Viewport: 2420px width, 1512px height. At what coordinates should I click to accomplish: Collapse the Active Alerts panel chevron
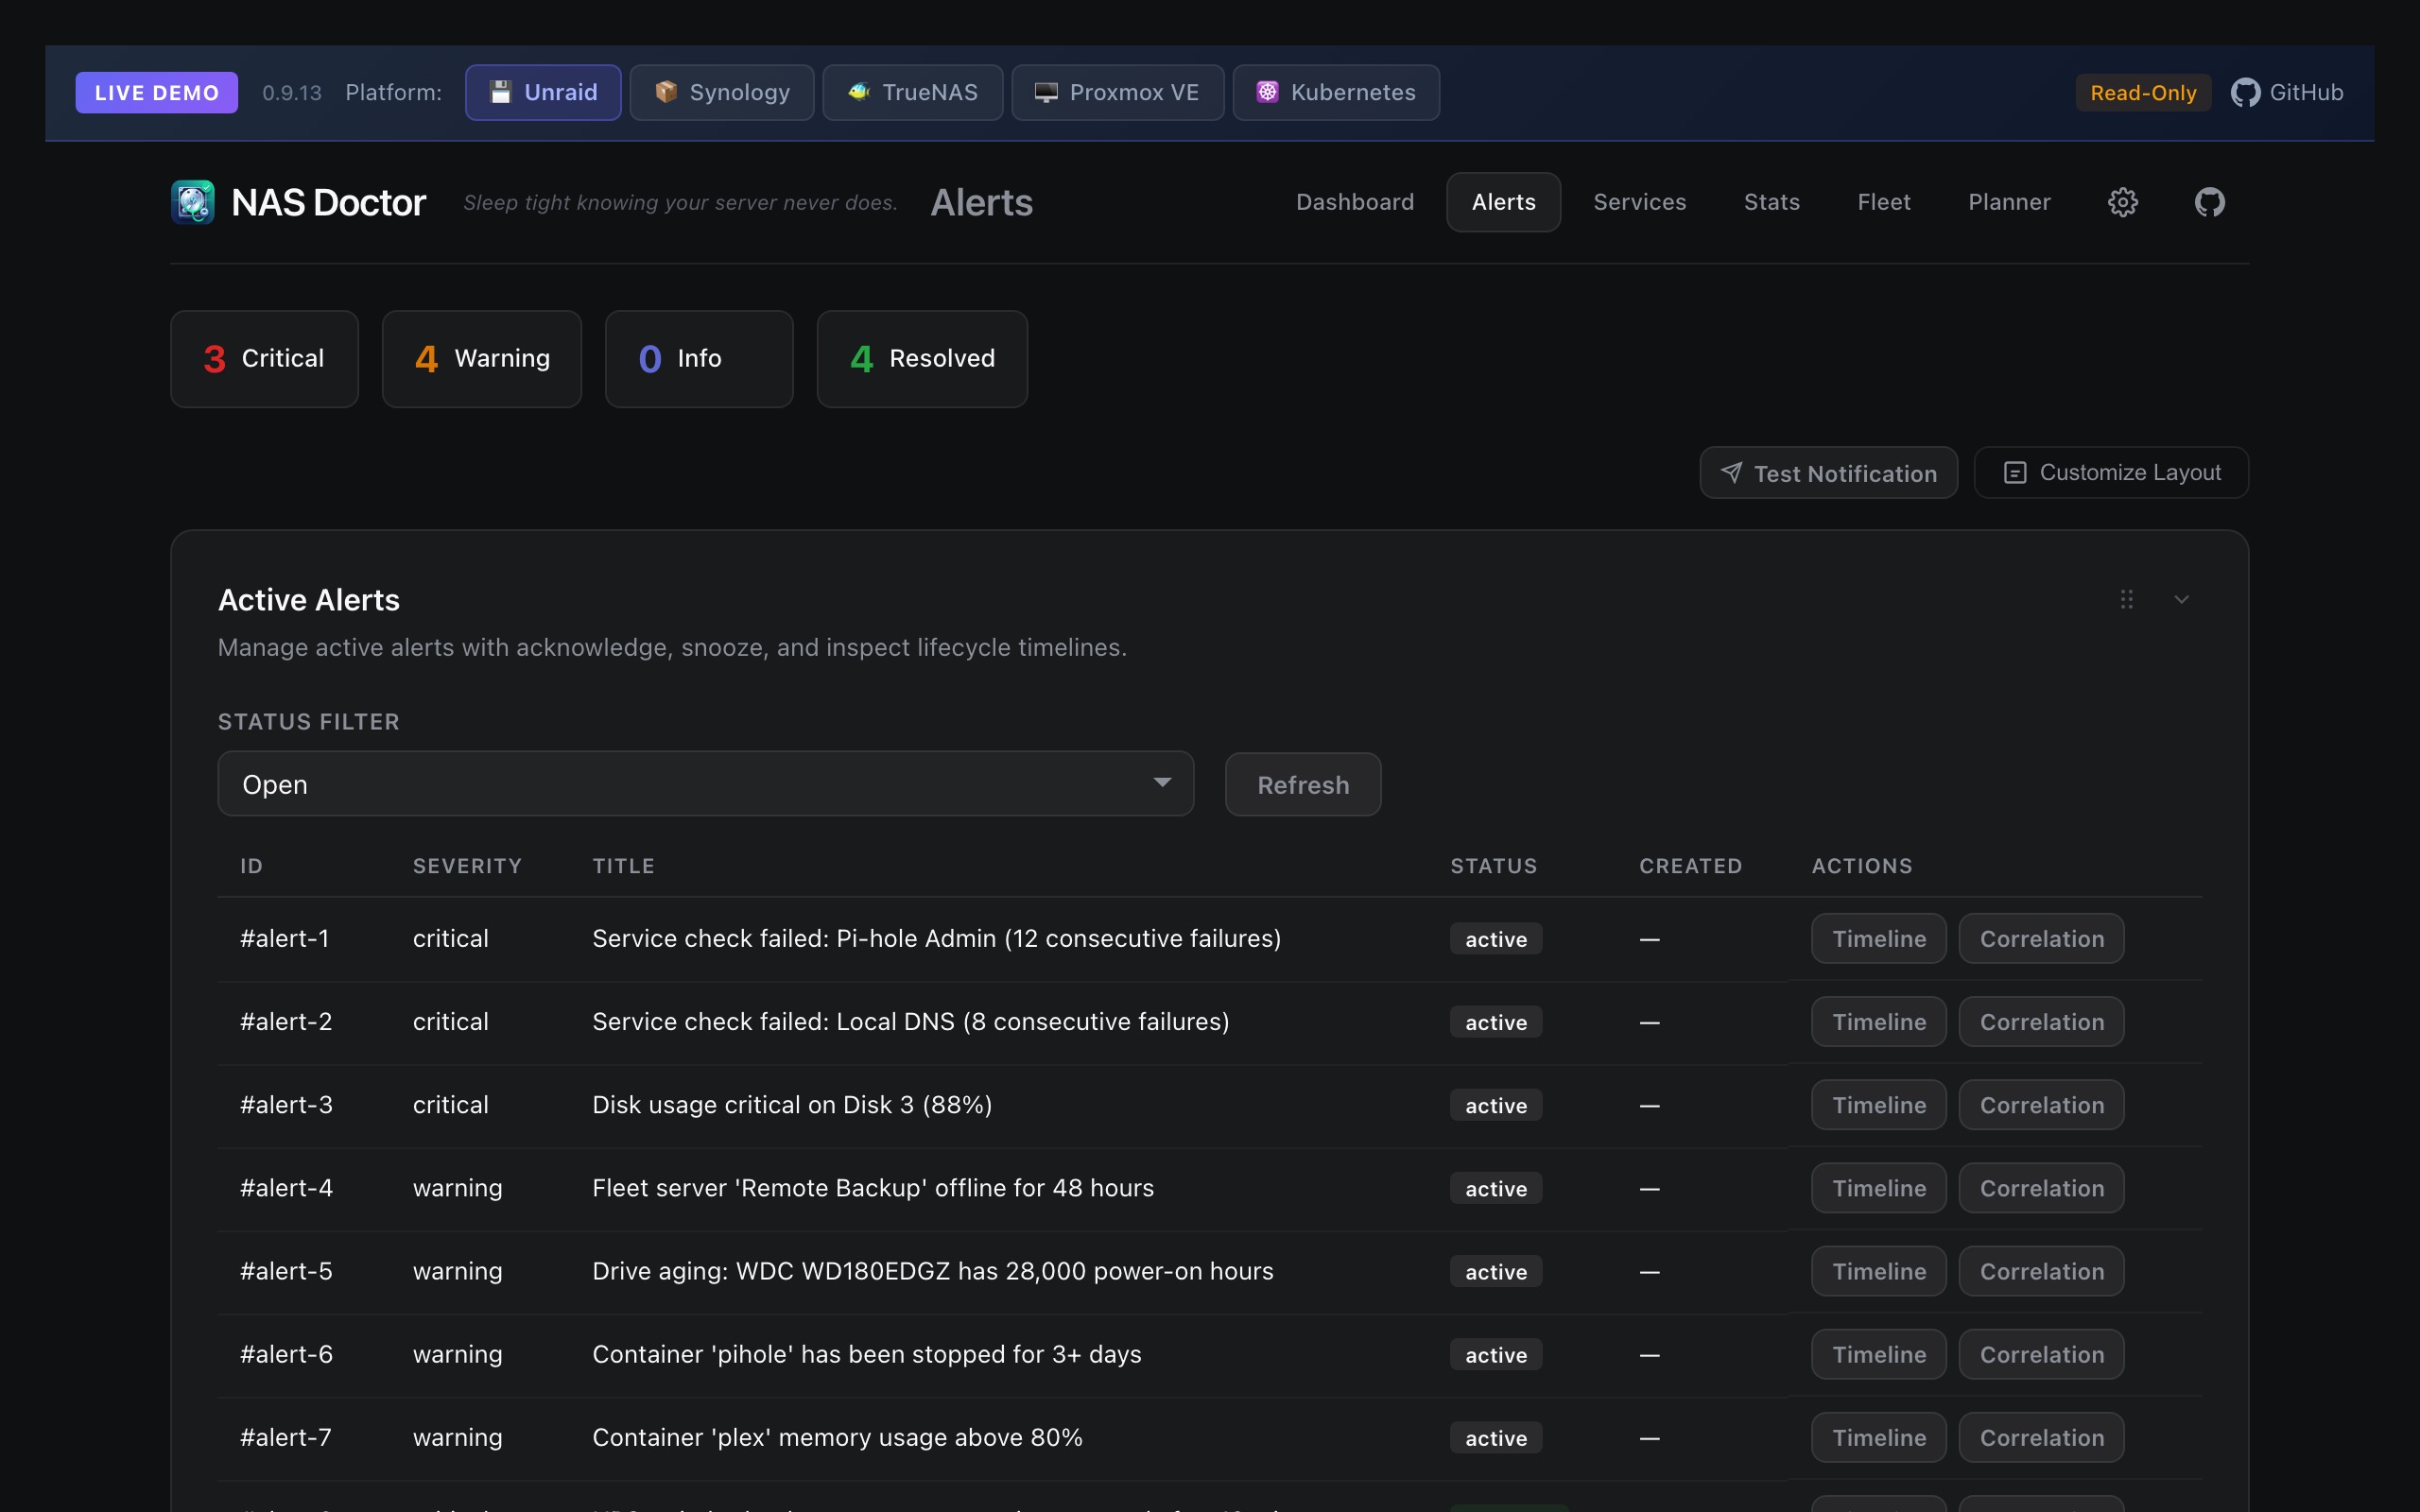[2181, 599]
